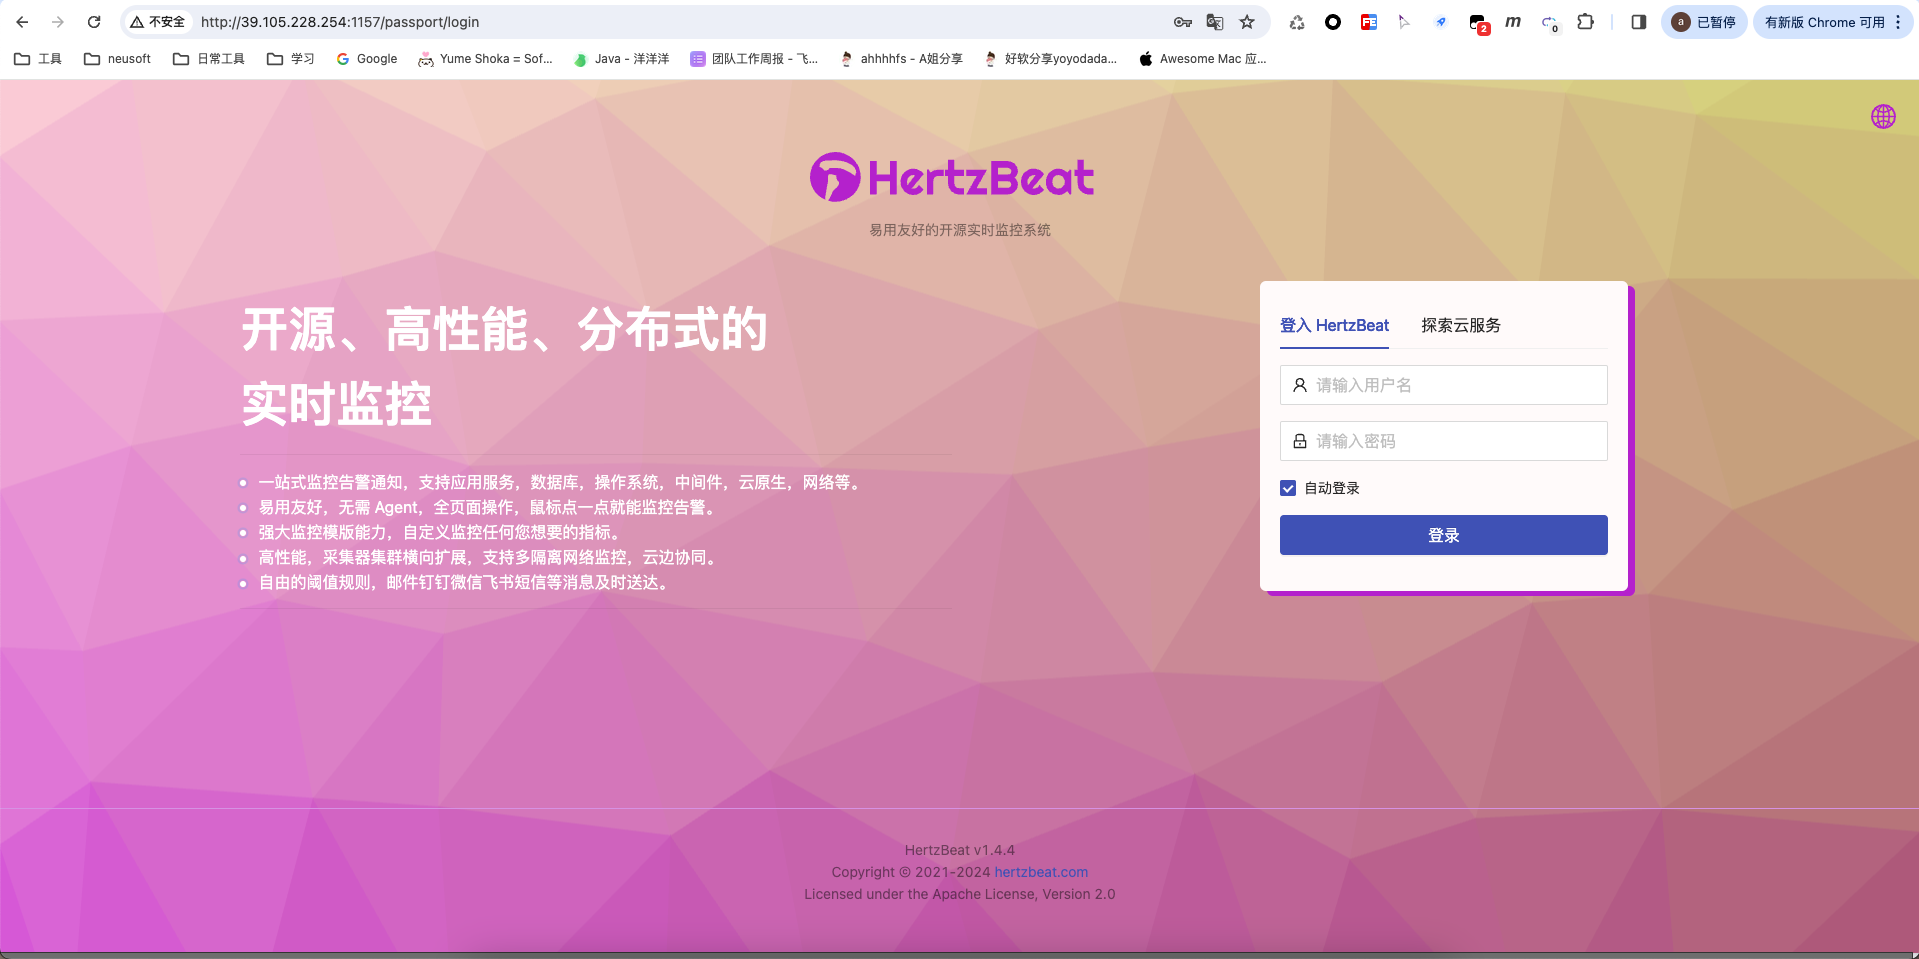This screenshot has width=1919, height=959.
Task: Click the browser forward arrow
Action: (58, 22)
